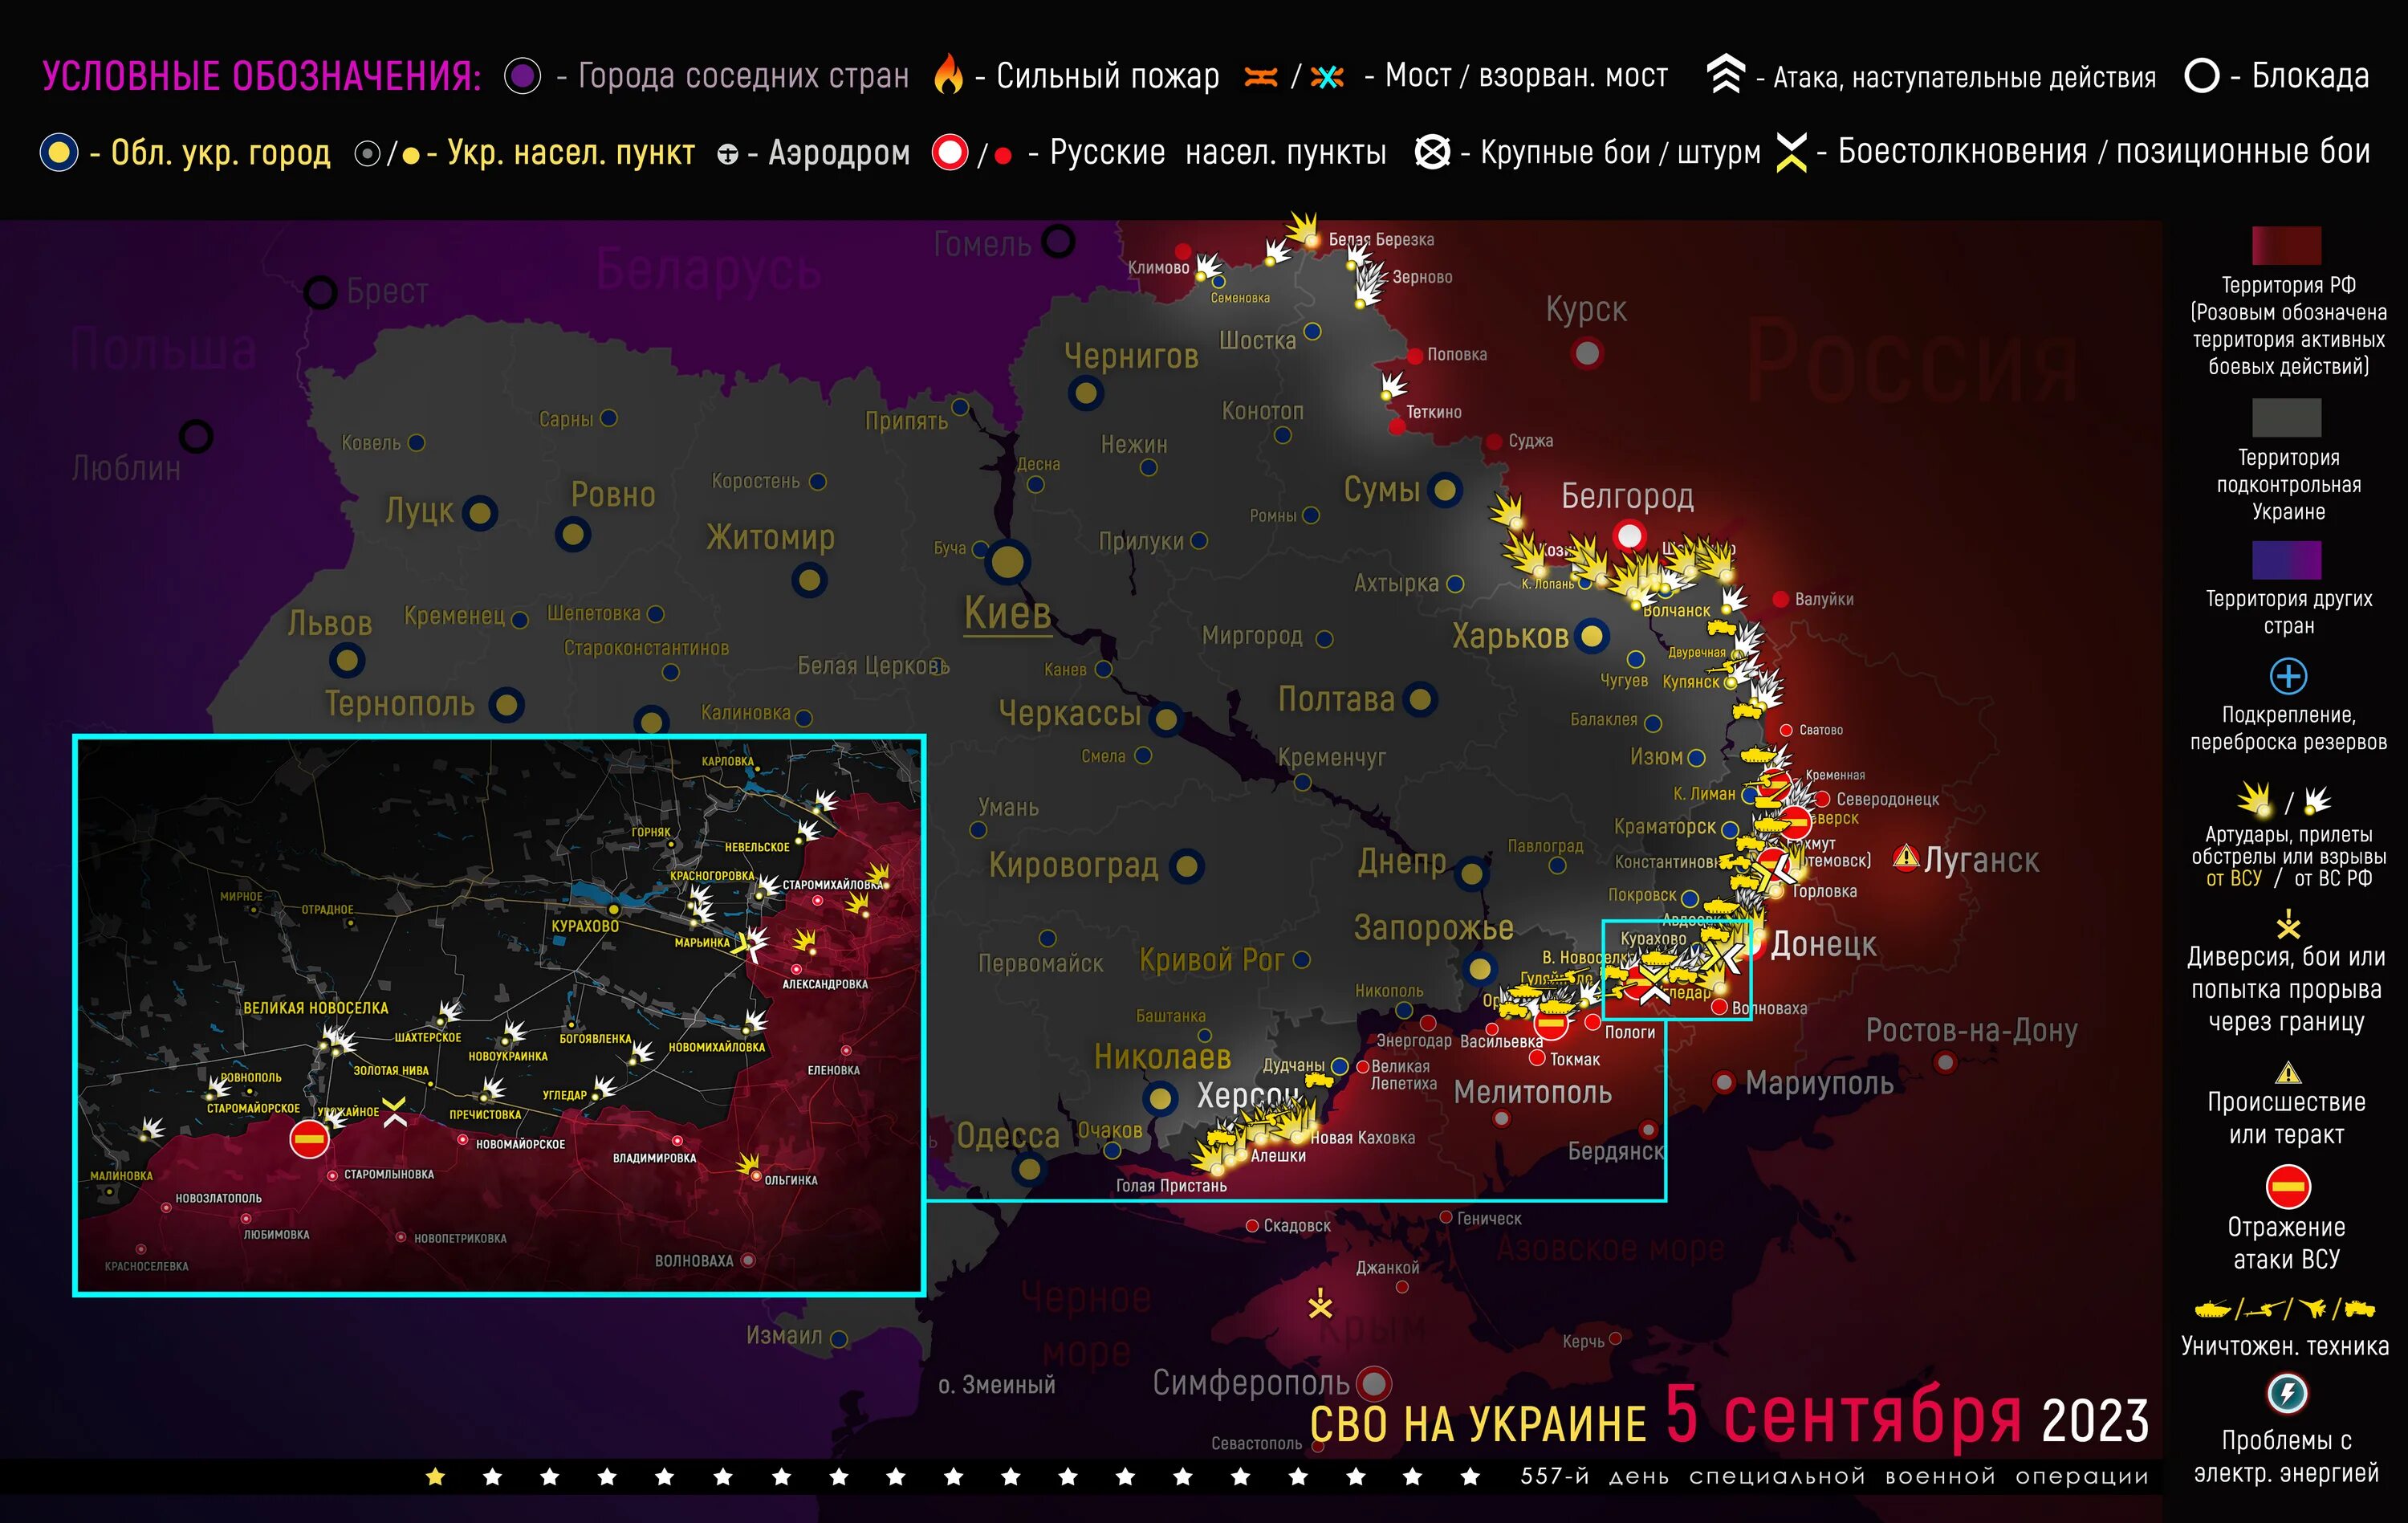This screenshot has width=2408, height=1523.
Task: Click the 'ВОЛНОВАХА' inset label
Action: pos(694,1261)
